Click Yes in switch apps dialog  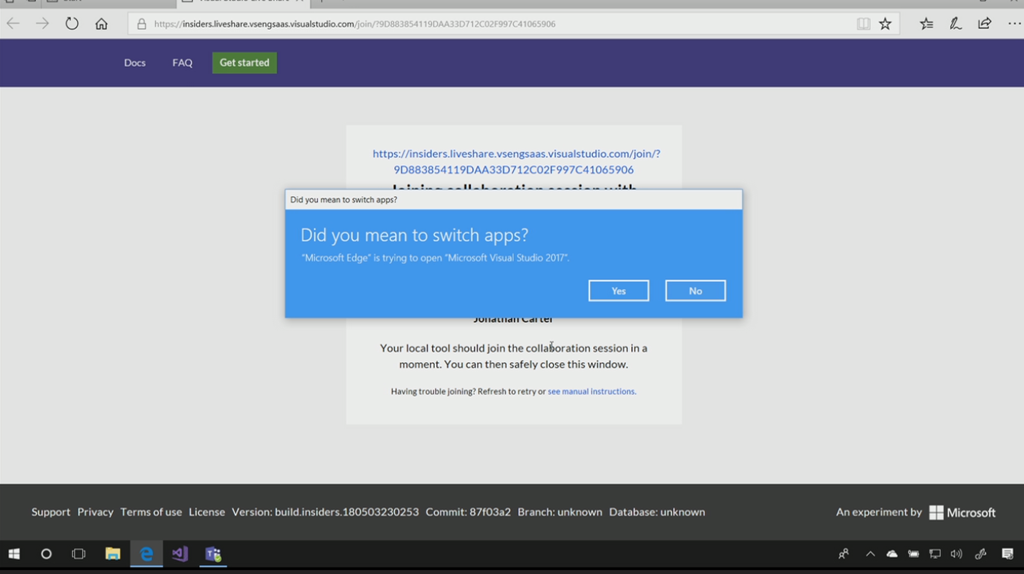coord(618,291)
